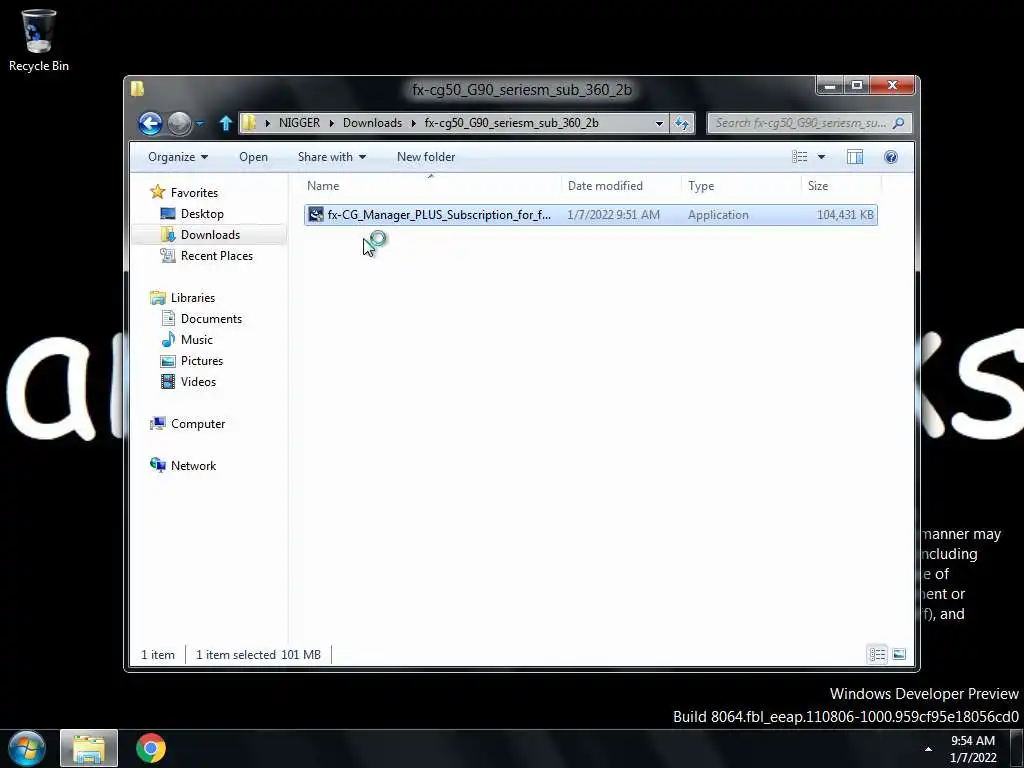This screenshot has width=1024, height=768.
Task: Click the Documents page icon
Action: (168, 318)
